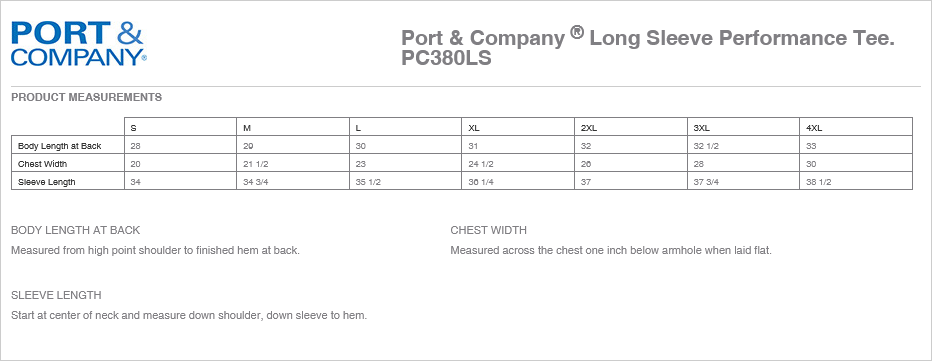Click the Port & Company logo

[78, 44]
